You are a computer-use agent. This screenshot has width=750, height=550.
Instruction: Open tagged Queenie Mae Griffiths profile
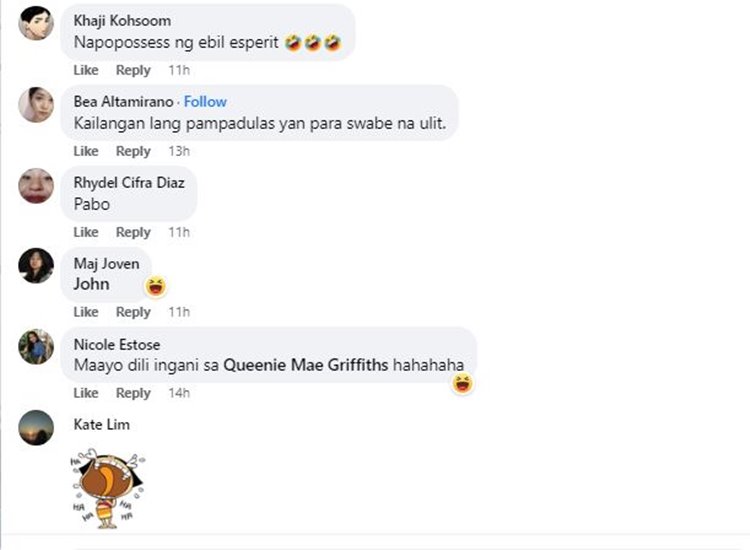click(x=306, y=365)
